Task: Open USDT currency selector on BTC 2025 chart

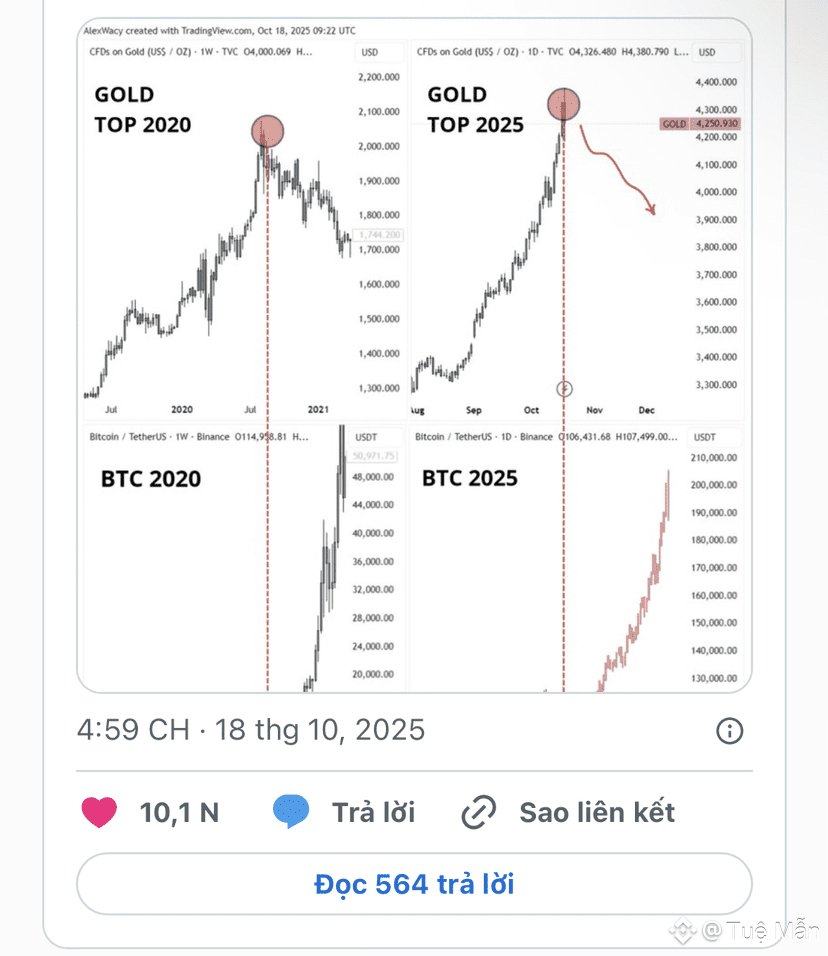Action: click(705, 437)
